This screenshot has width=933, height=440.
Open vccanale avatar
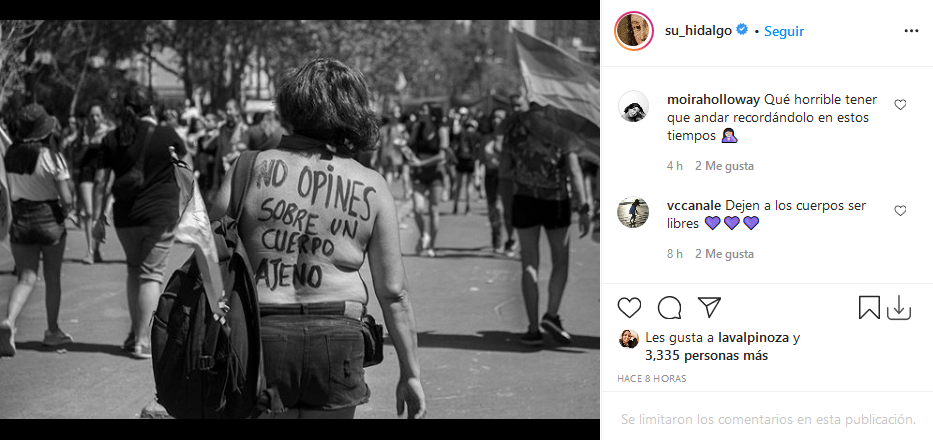click(x=633, y=213)
